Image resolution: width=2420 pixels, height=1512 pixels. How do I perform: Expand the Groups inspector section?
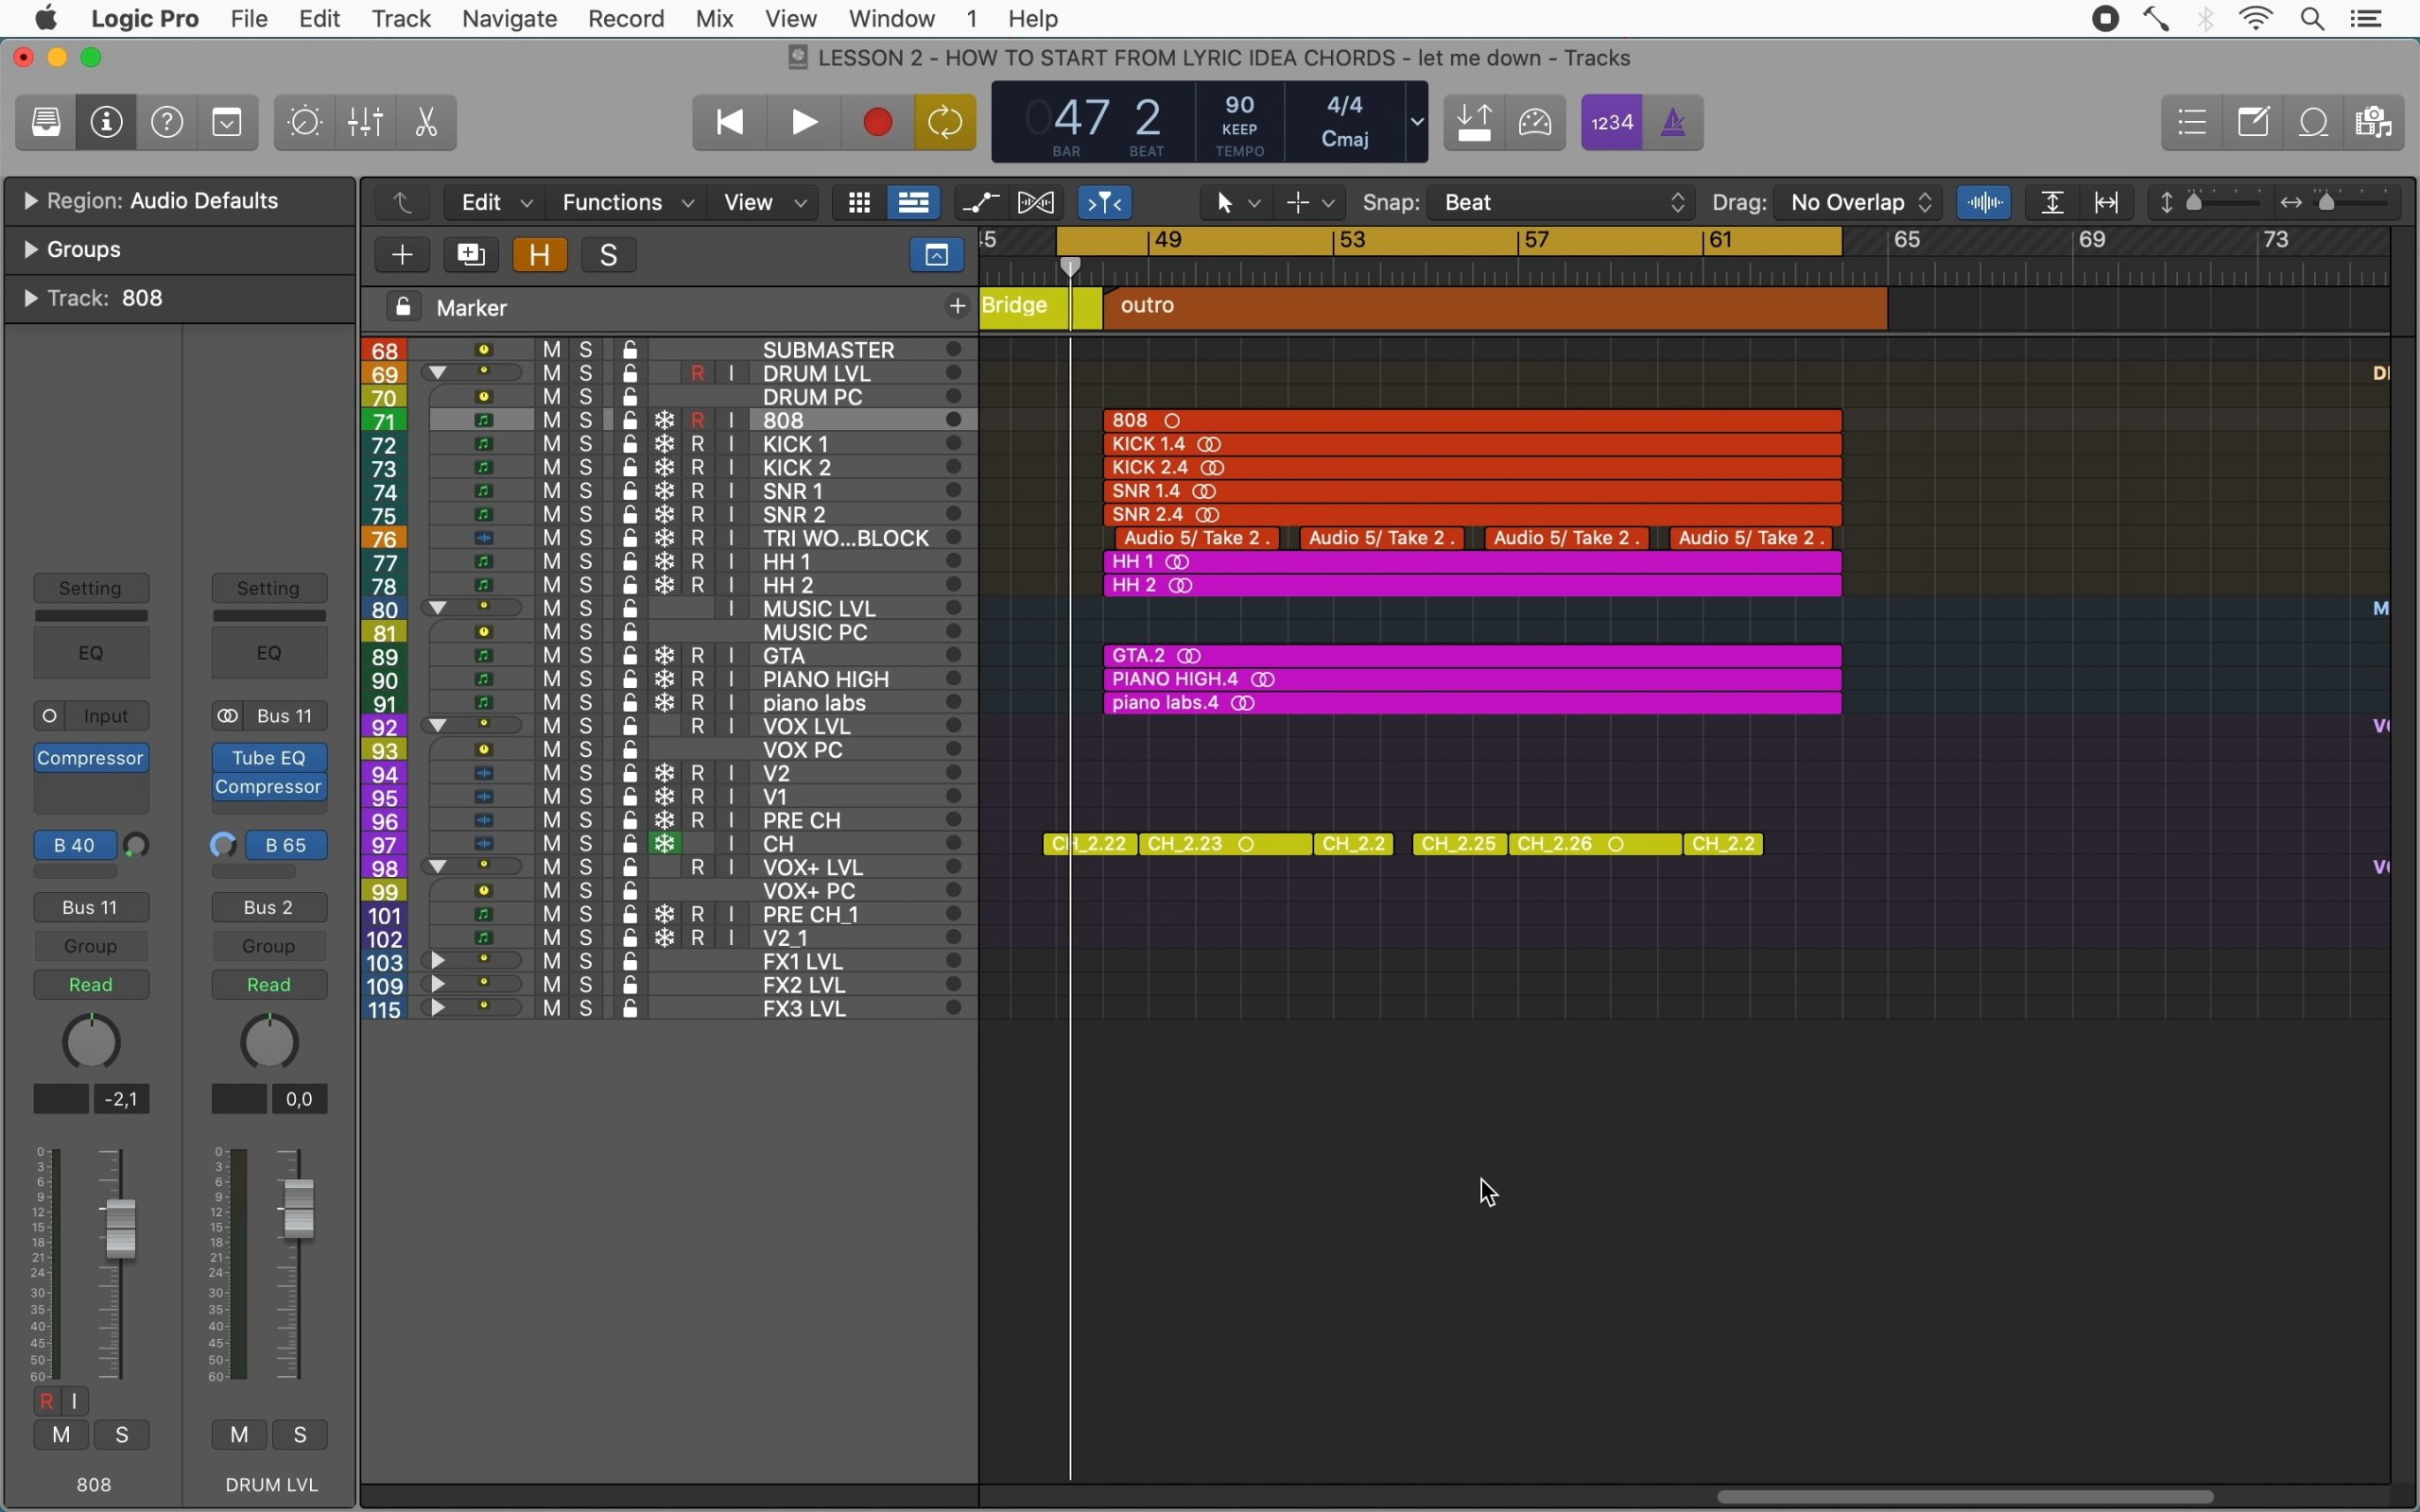click(31, 250)
